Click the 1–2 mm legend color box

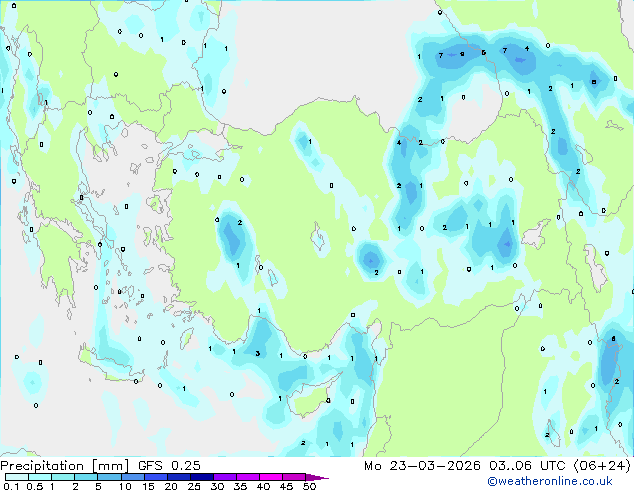tap(63, 477)
